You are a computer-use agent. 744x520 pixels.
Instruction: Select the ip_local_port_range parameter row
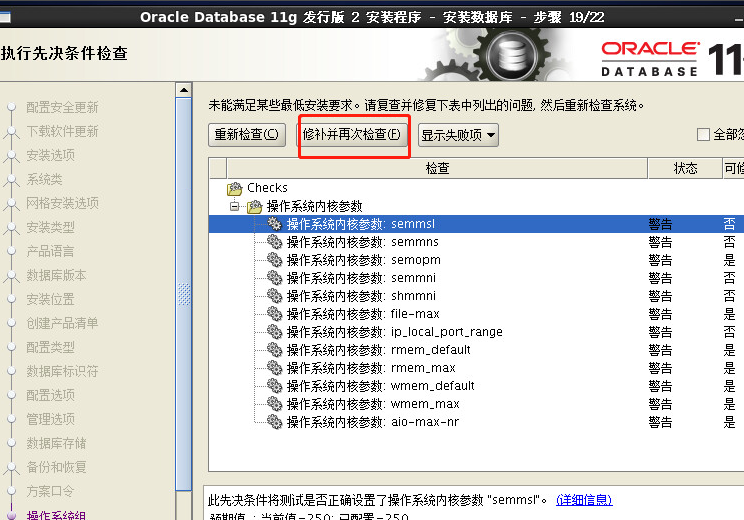tap(476, 332)
